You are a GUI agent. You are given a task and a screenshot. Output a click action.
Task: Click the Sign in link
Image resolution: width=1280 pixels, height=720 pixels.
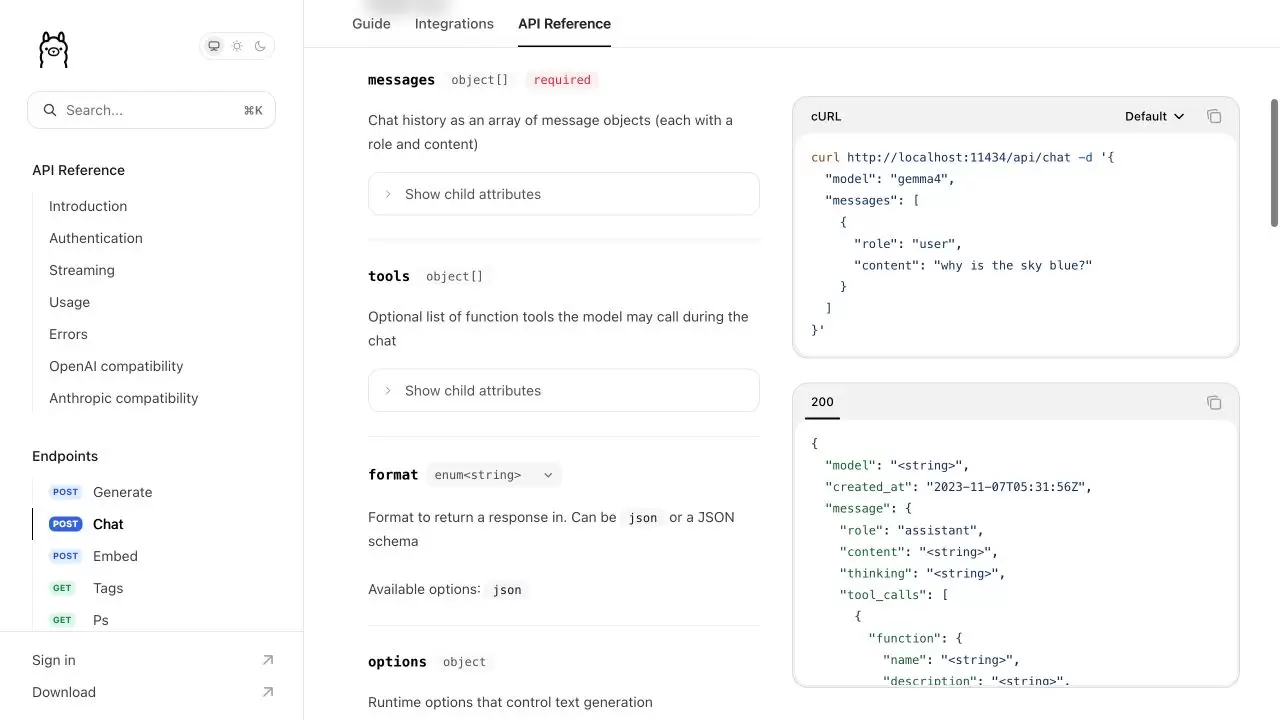(54, 660)
